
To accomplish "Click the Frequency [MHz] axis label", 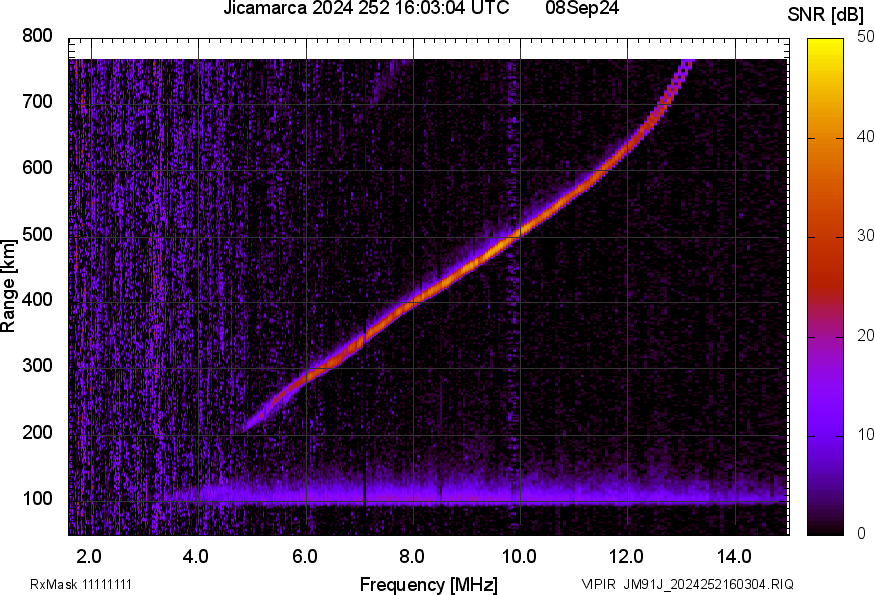I will click(x=428, y=584).
